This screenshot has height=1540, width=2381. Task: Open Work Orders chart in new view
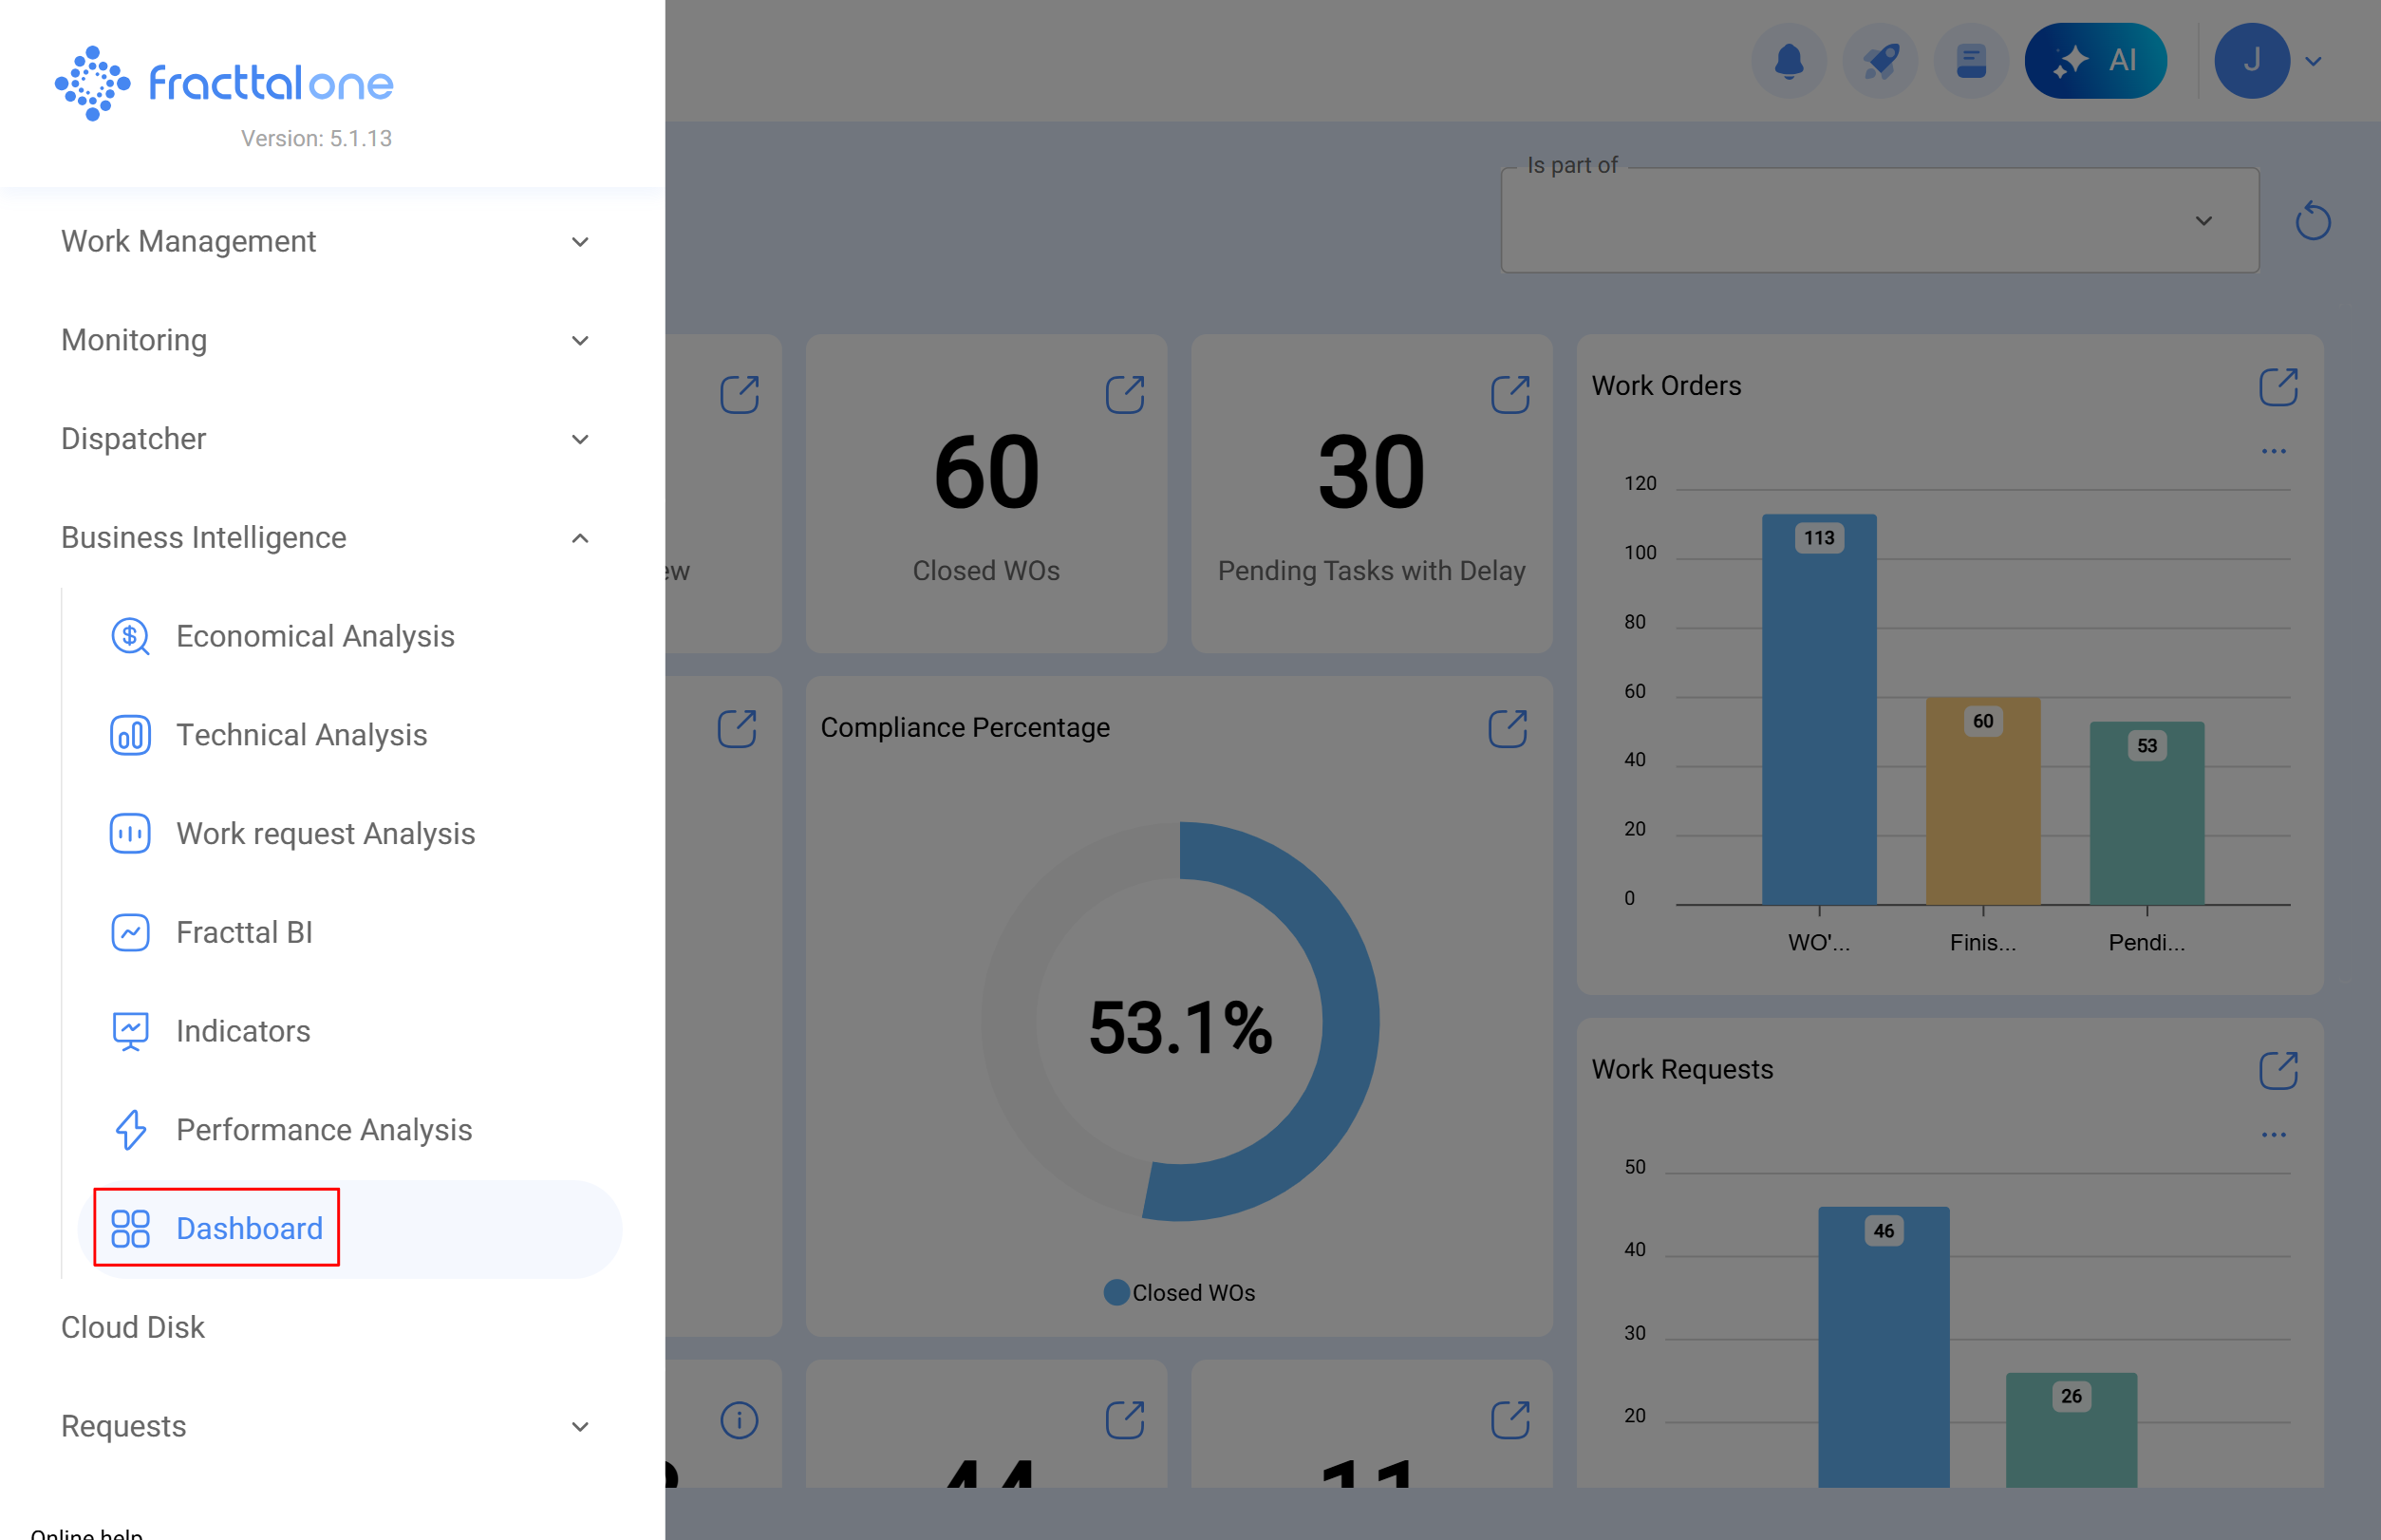pyautogui.click(x=2277, y=387)
